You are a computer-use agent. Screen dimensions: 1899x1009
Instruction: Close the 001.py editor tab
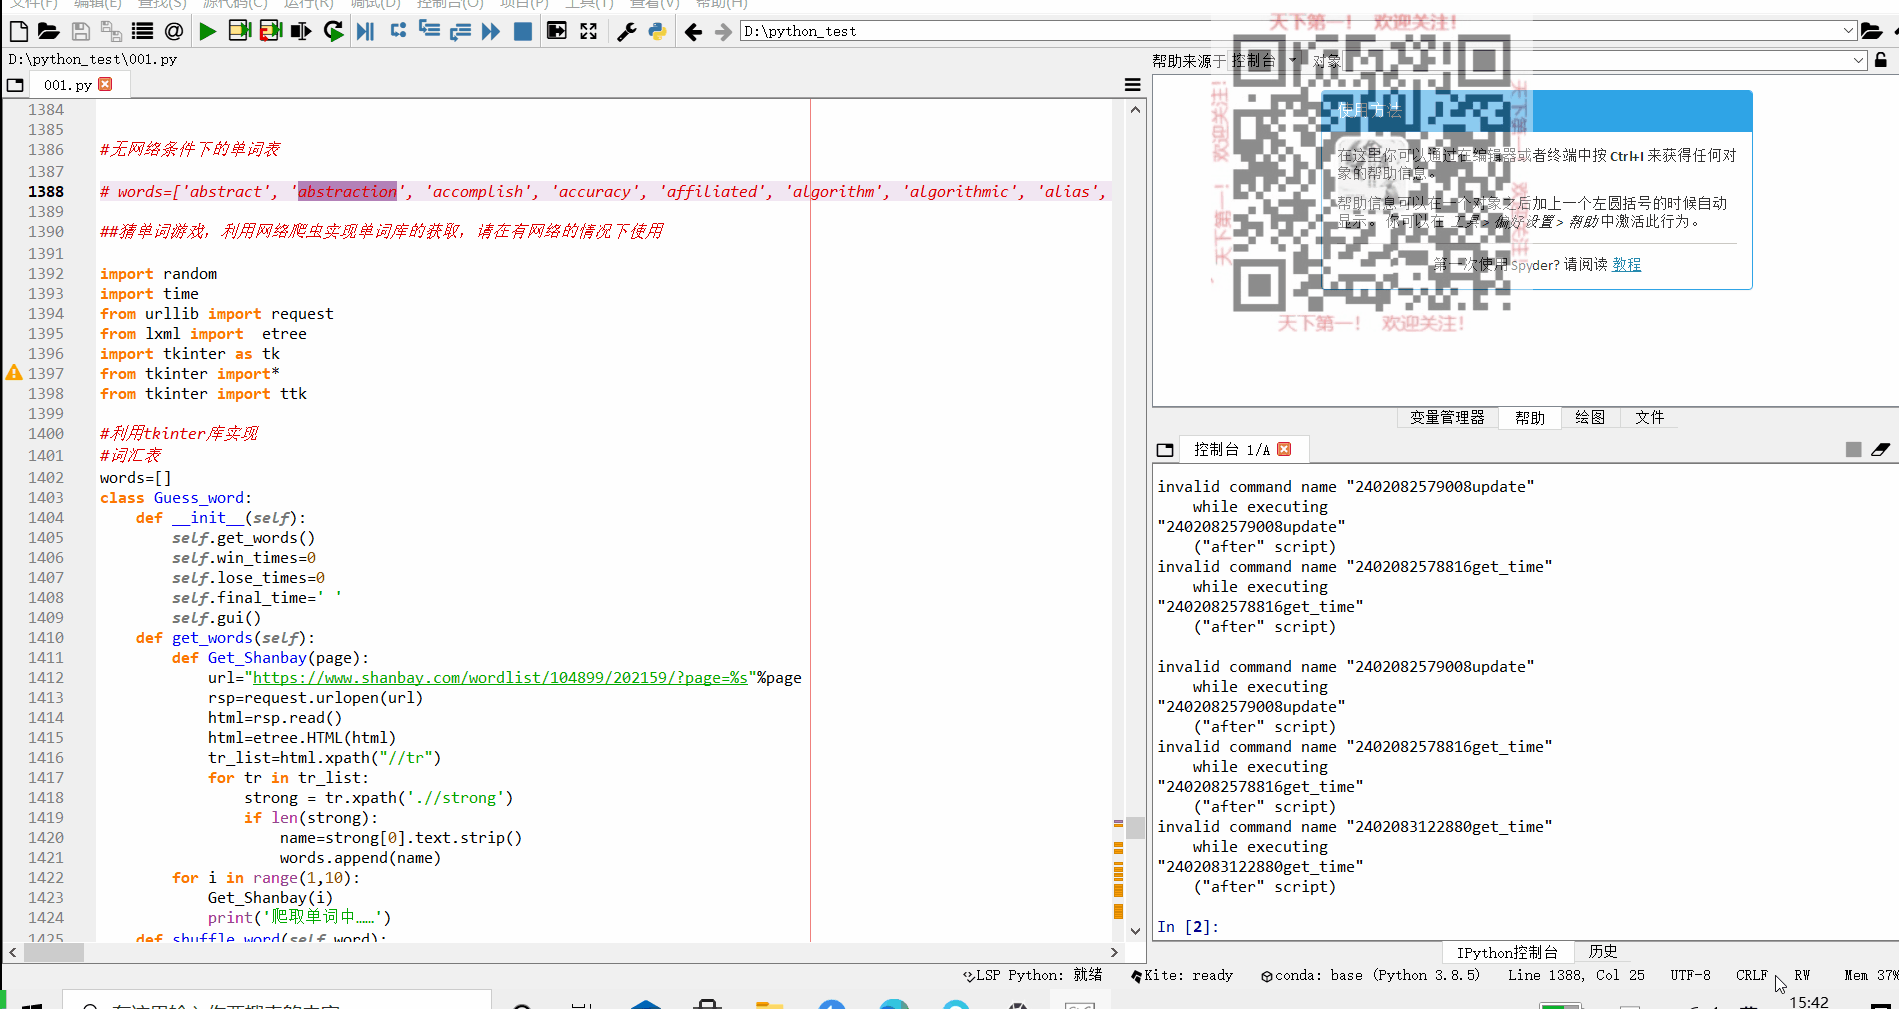[106, 85]
